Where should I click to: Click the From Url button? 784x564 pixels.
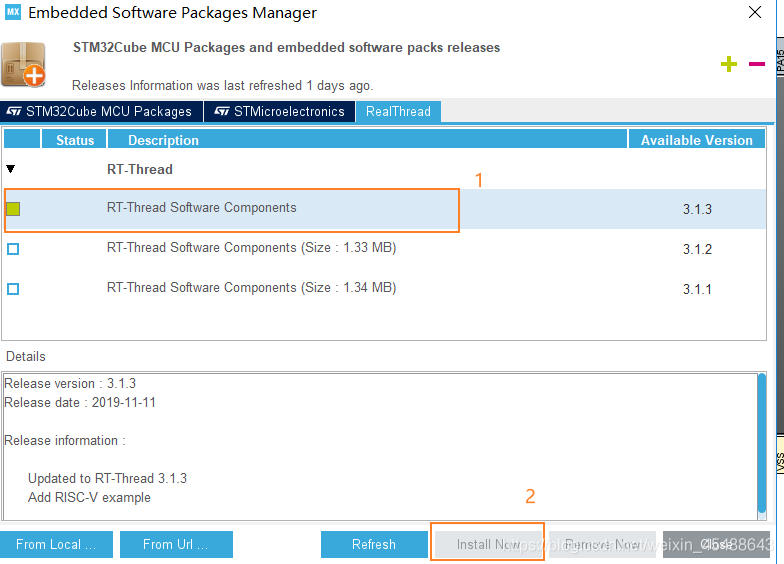[176, 544]
